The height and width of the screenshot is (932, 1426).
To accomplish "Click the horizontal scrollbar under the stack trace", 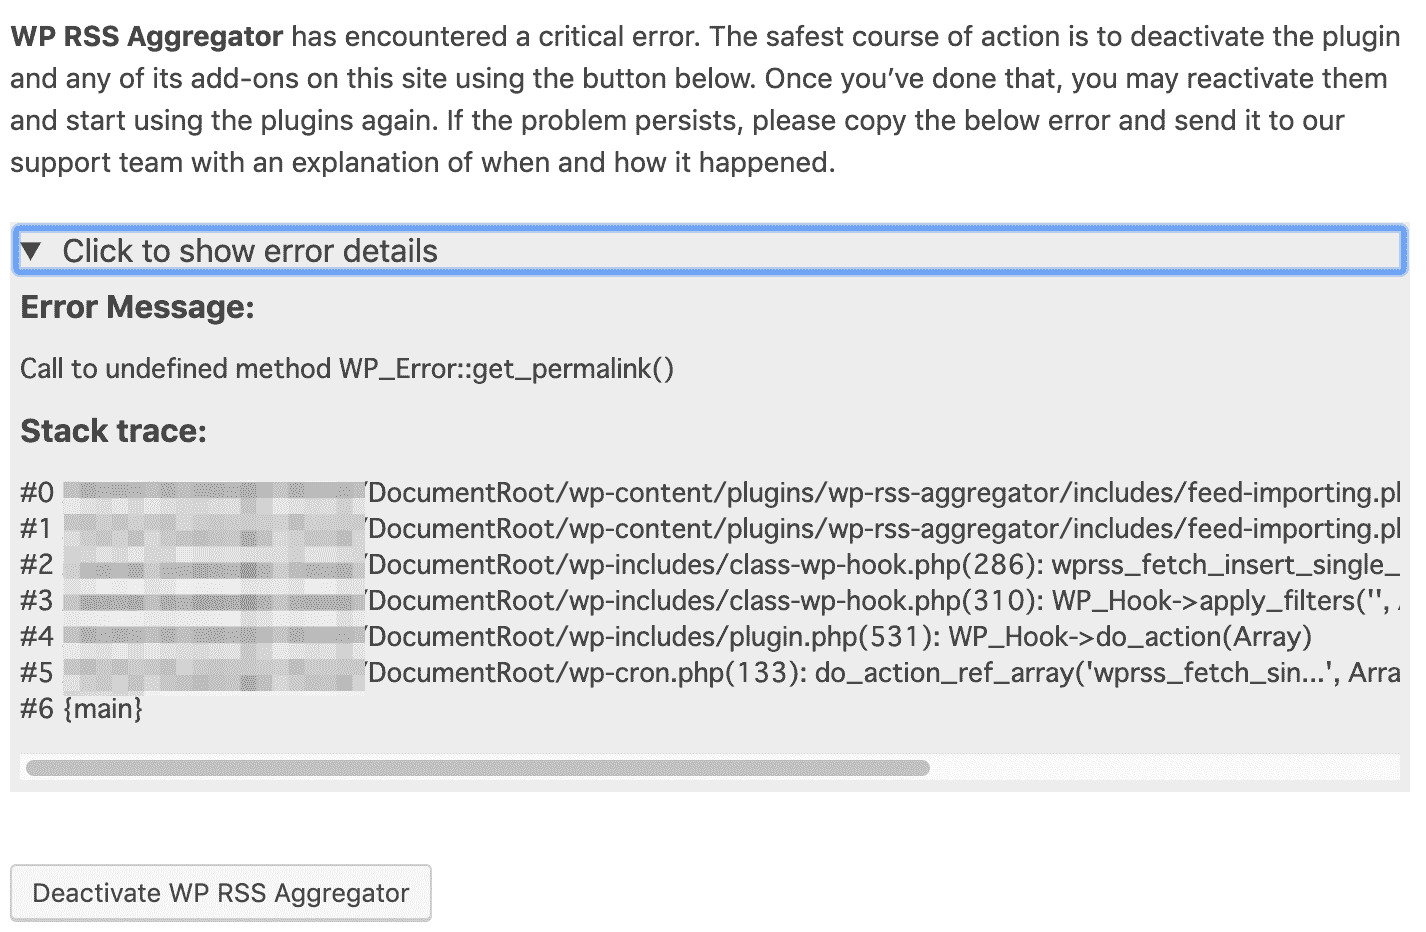I will coord(478,768).
